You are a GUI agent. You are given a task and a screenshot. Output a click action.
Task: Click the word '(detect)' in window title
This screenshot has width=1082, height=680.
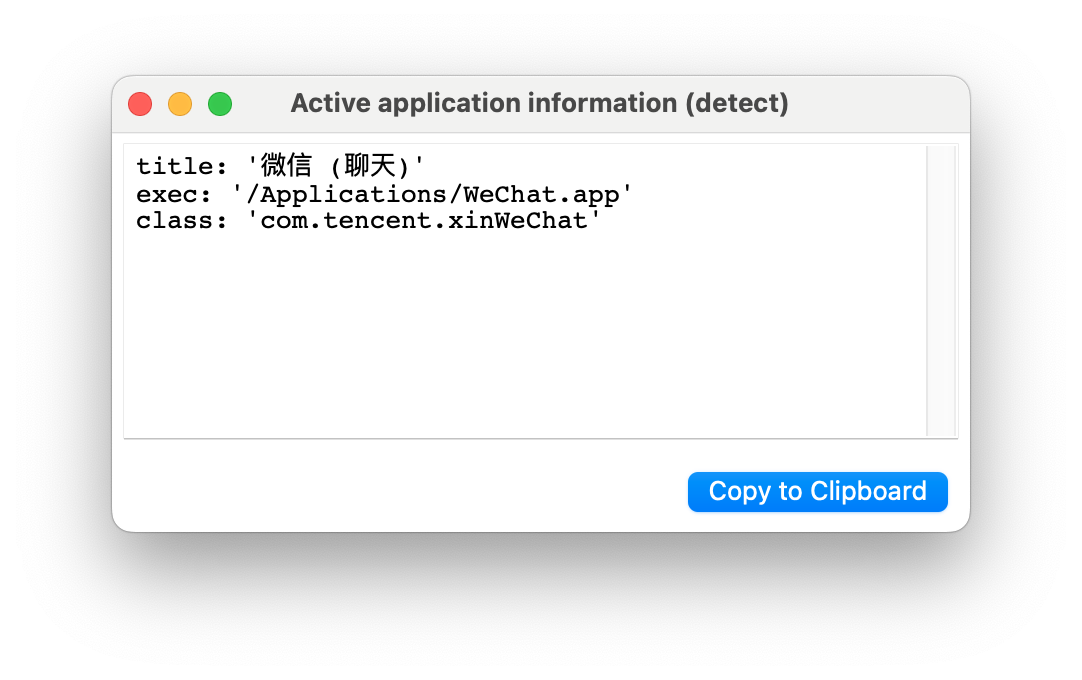click(737, 103)
